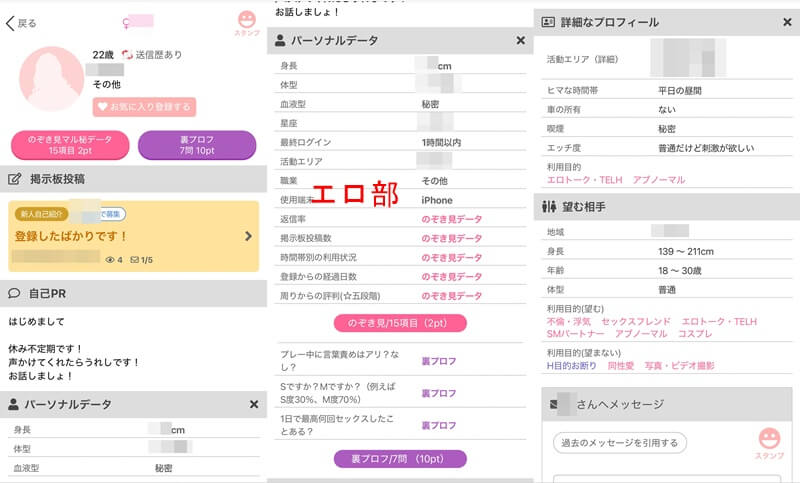
Task: Click the のぞき見/15項目（2pt）pink button
Action: (400, 323)
